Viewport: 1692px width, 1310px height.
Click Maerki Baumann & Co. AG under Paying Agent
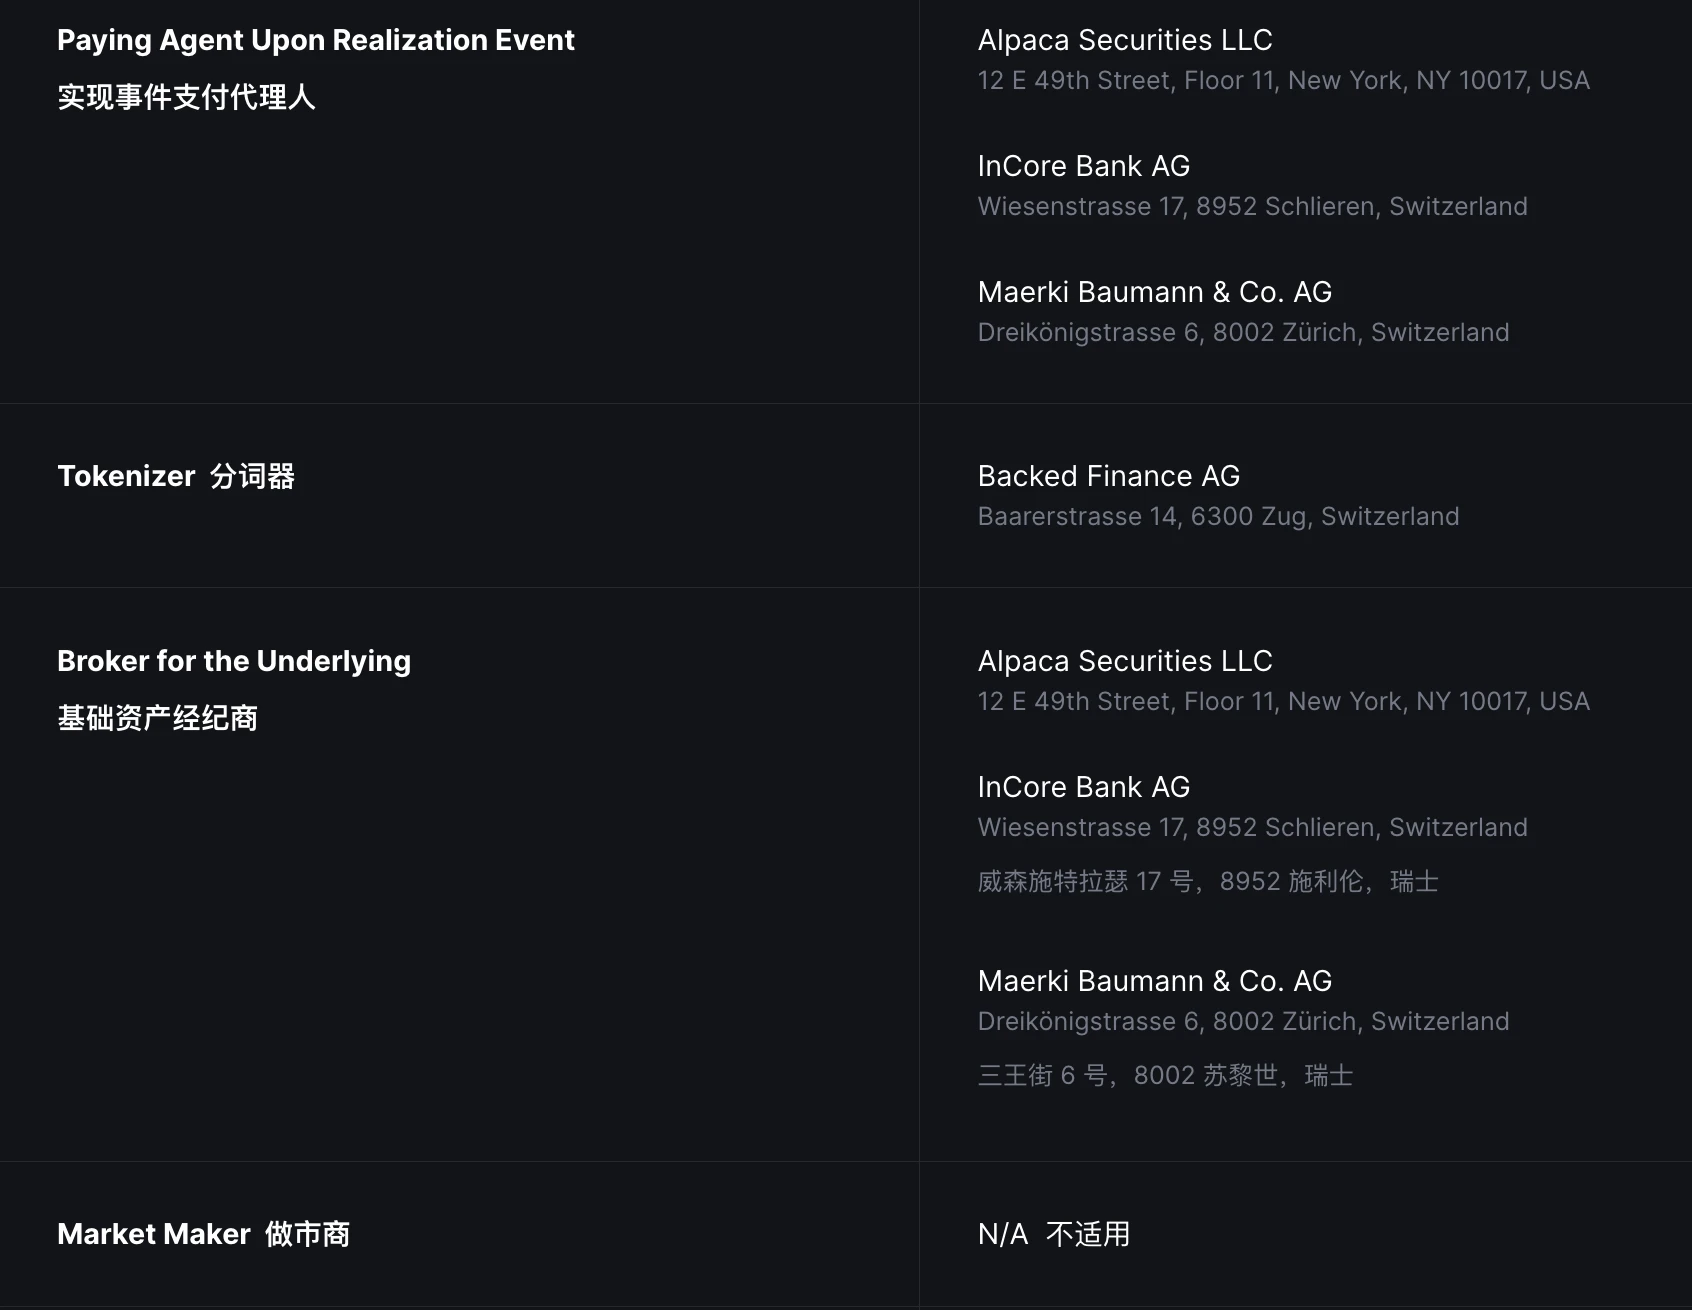pyautogui.click(x=1154, y=292)
